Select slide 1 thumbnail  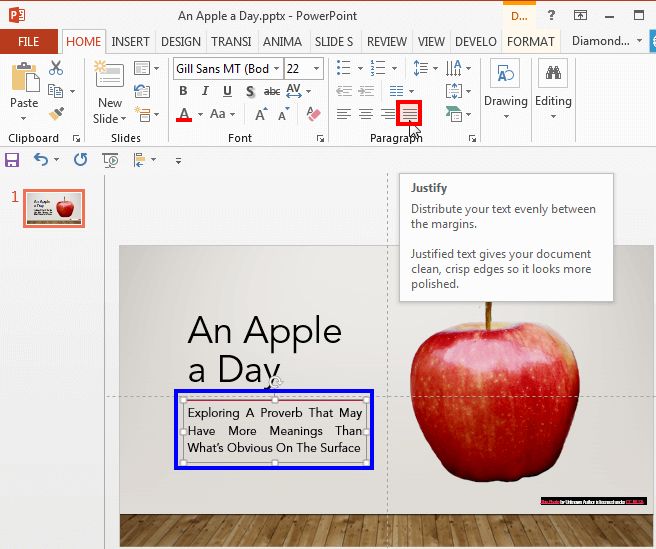pos(54,208)
